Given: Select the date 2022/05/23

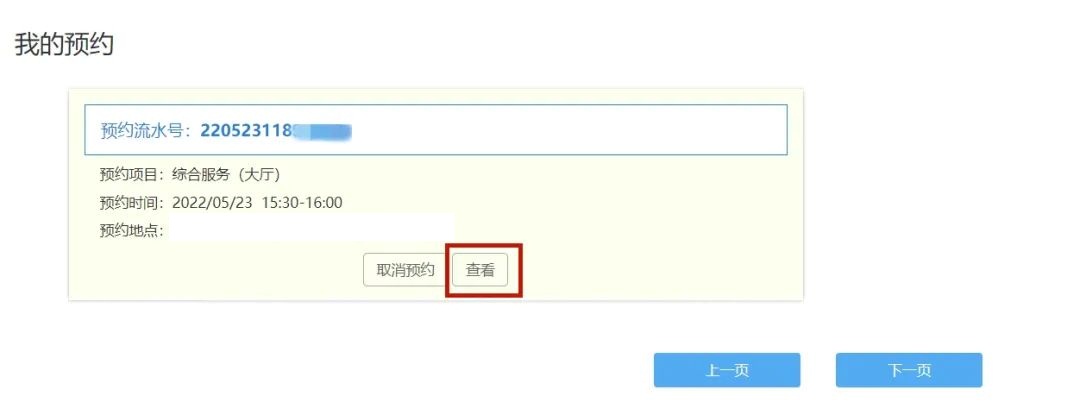Looking at the screenshot, I should pos(213,203).
